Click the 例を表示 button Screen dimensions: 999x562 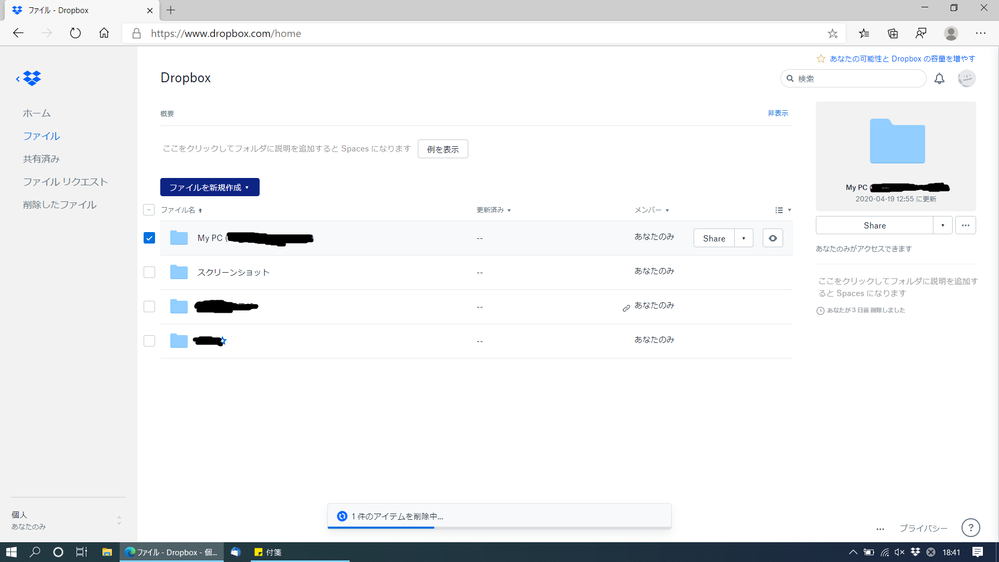pos(443,149)
